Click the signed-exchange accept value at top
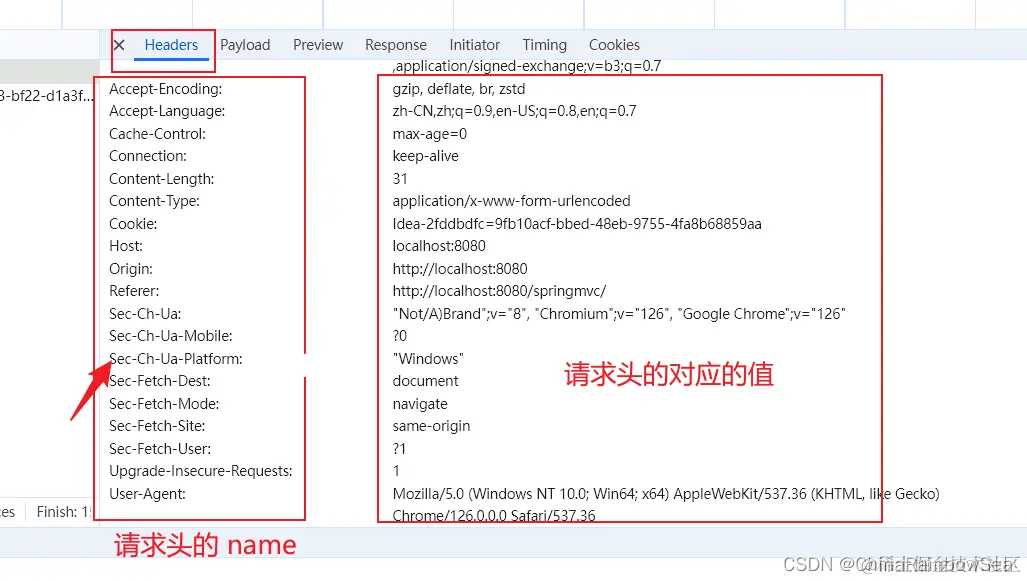1027x581 pixels. [527, 66]
